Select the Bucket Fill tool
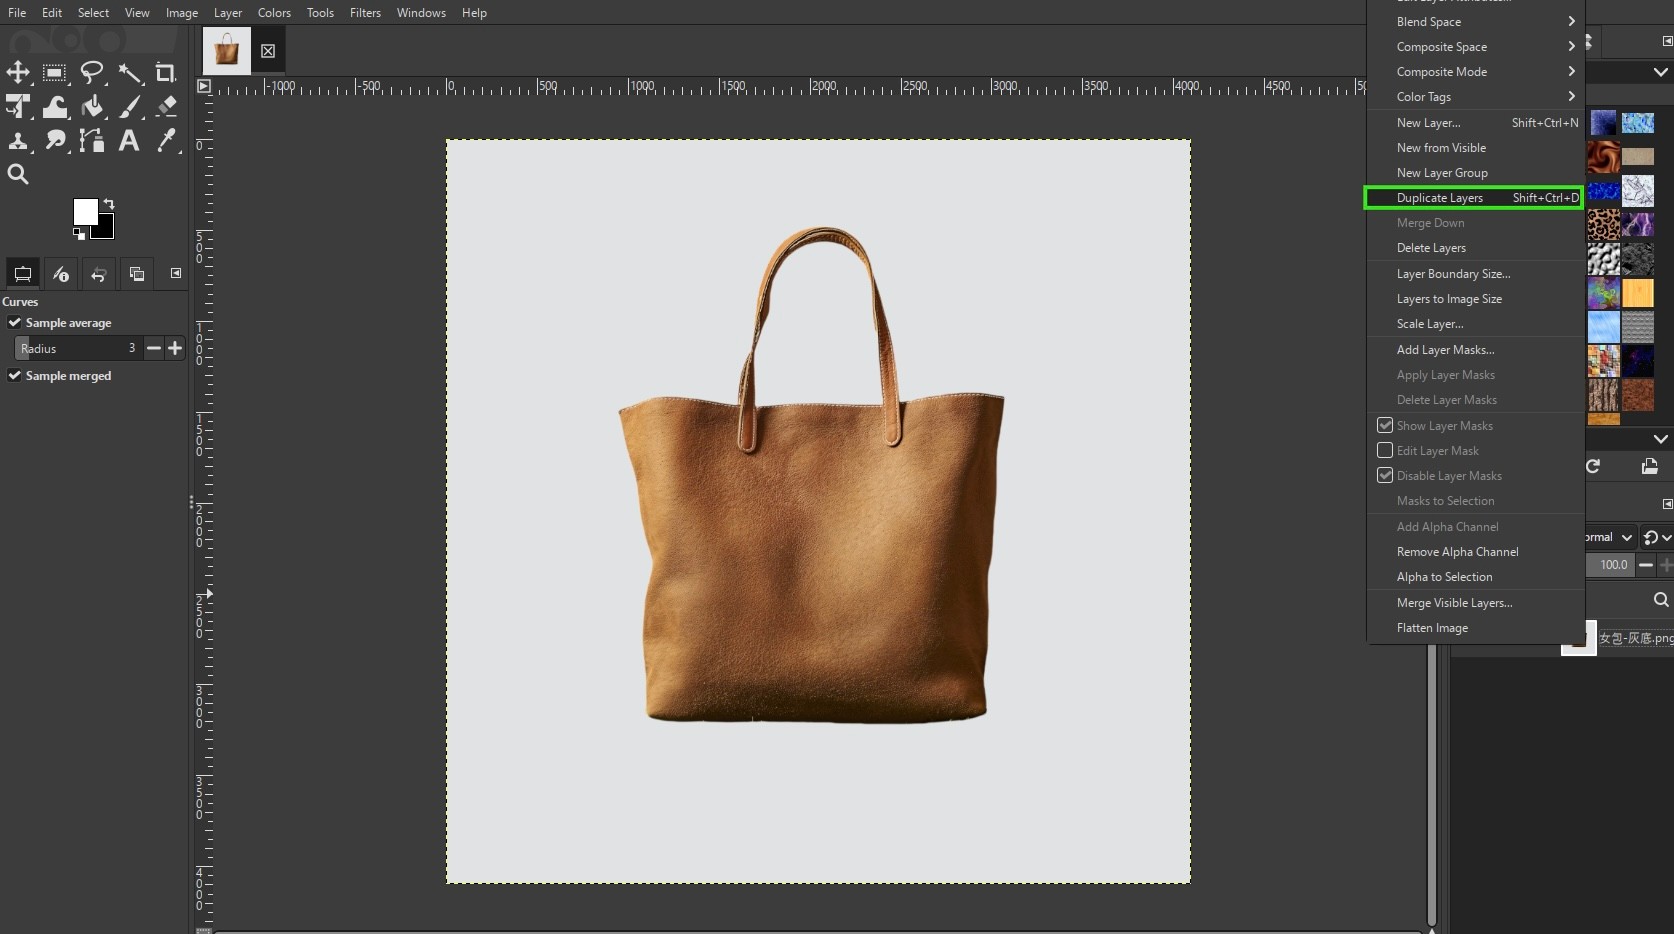Viewport: 1674px width, 934px height. (x=92, y=106)
